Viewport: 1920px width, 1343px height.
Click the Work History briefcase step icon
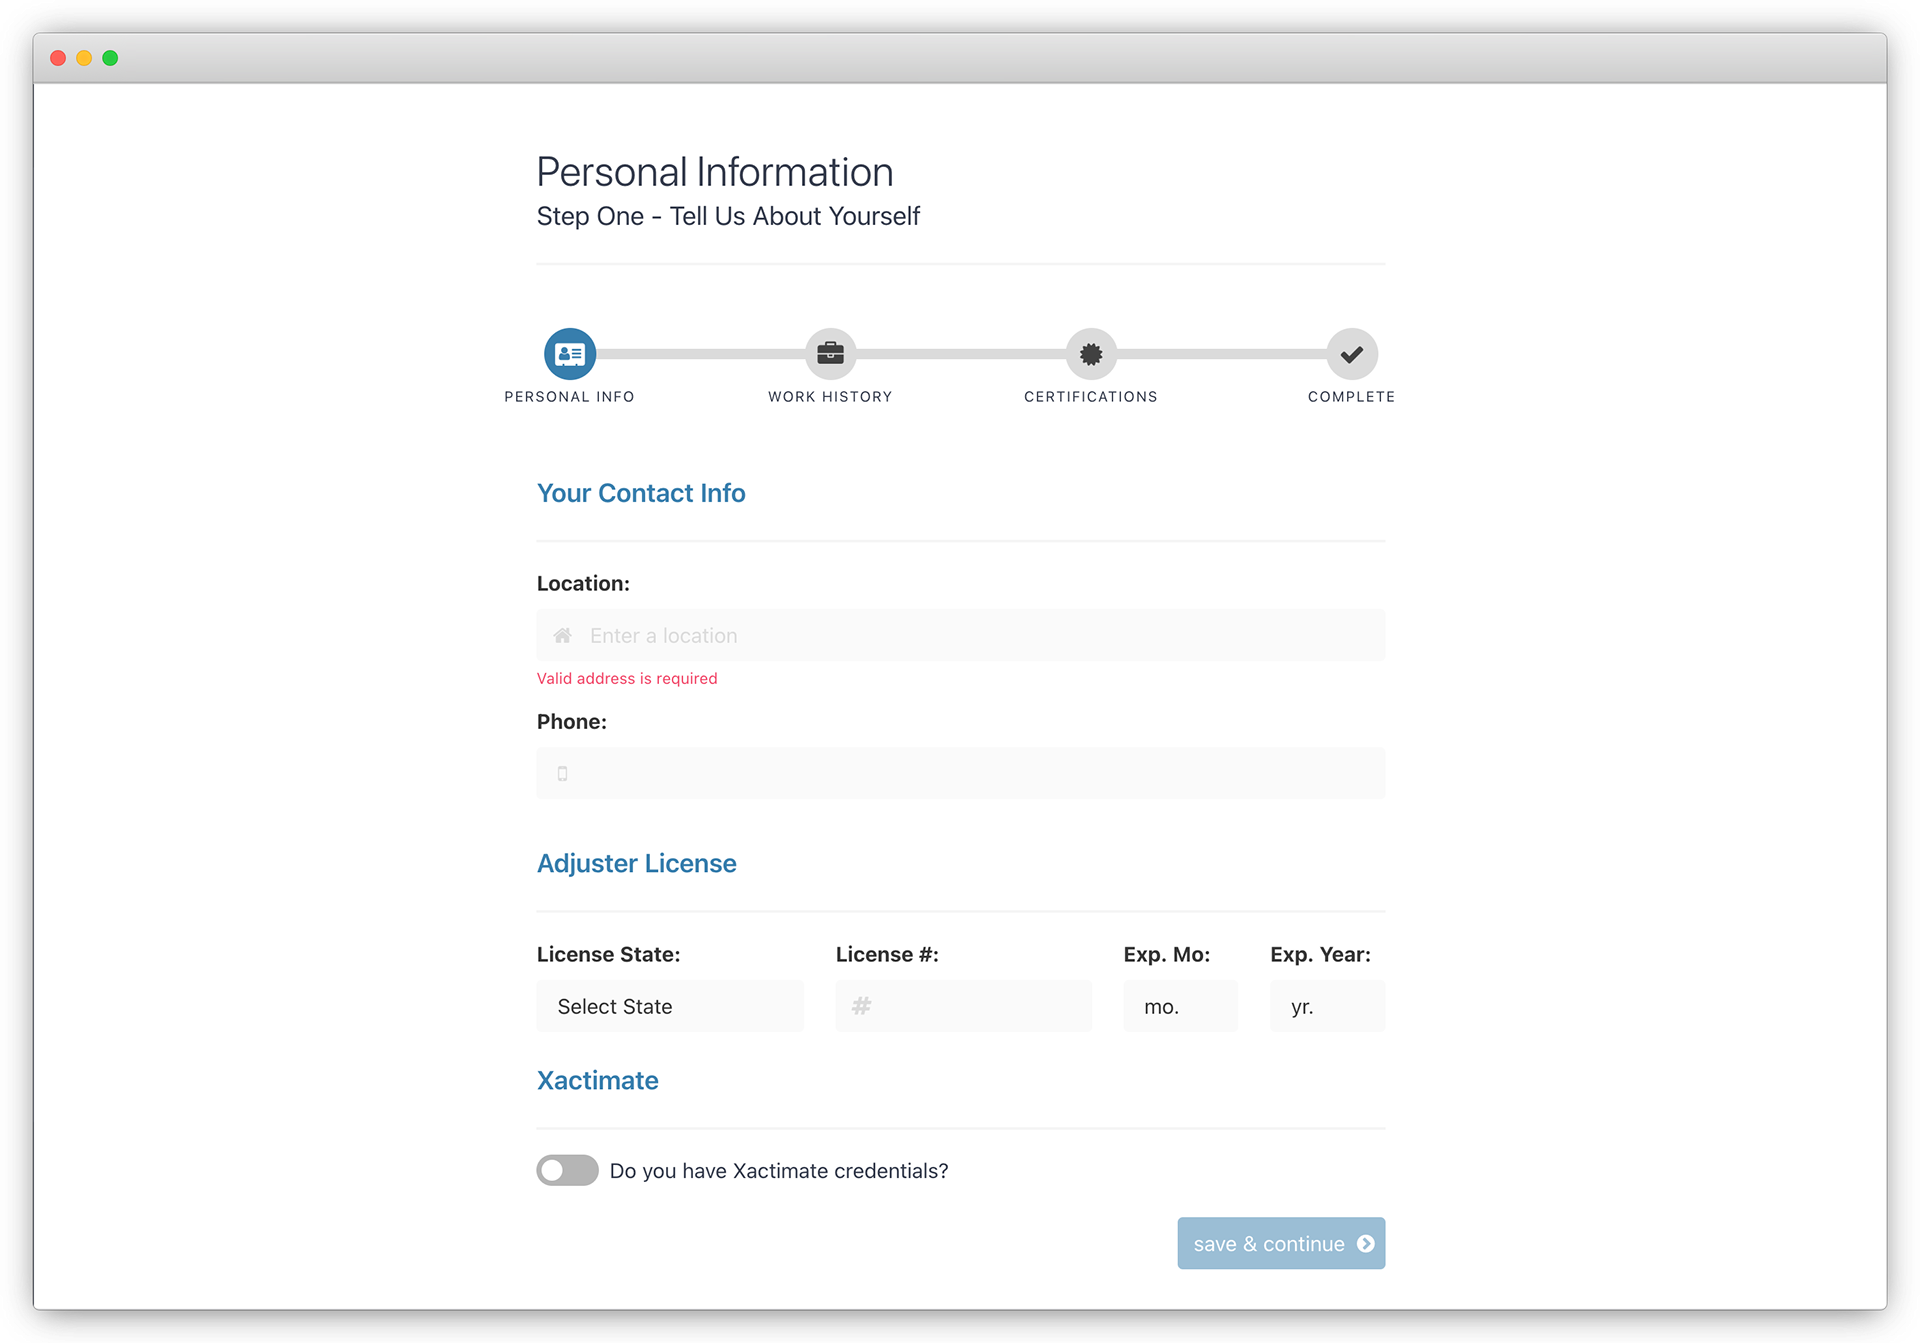tap(830, 354)
